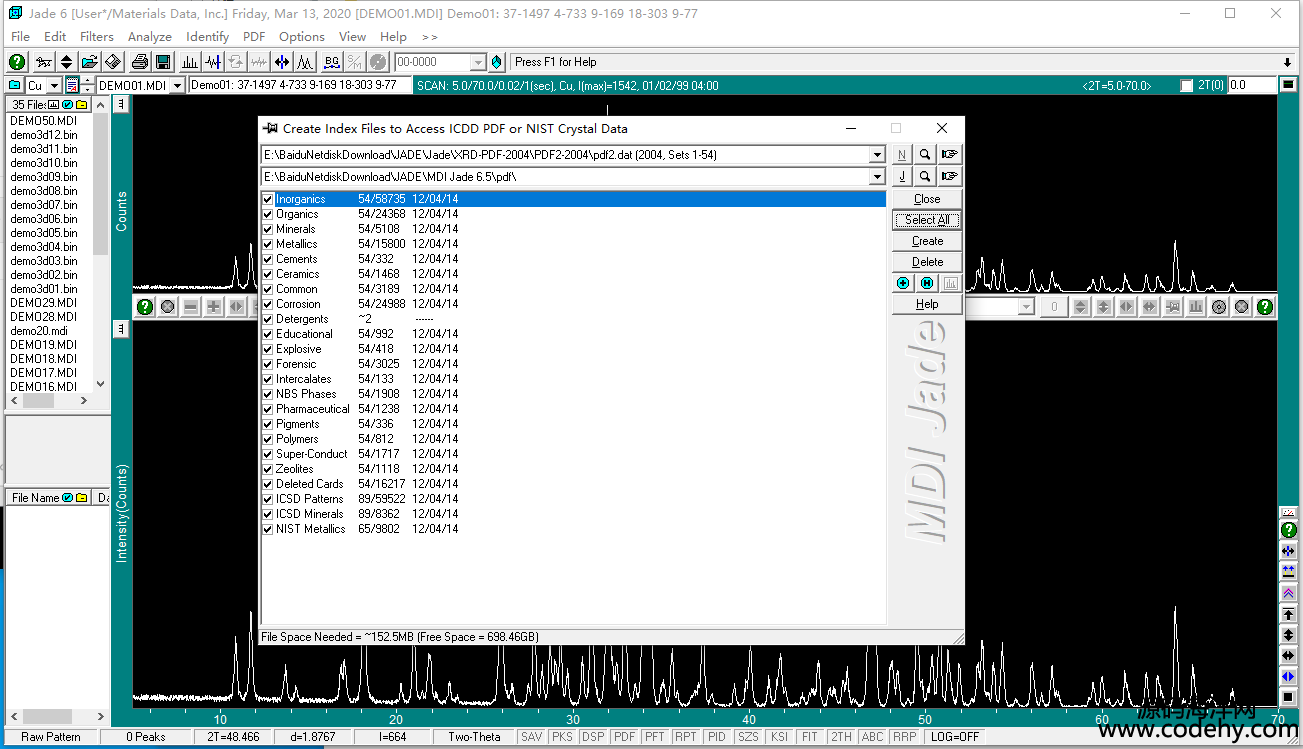
Task: Open the pdf2.dat path dropdown
Action: pos(877,155)
